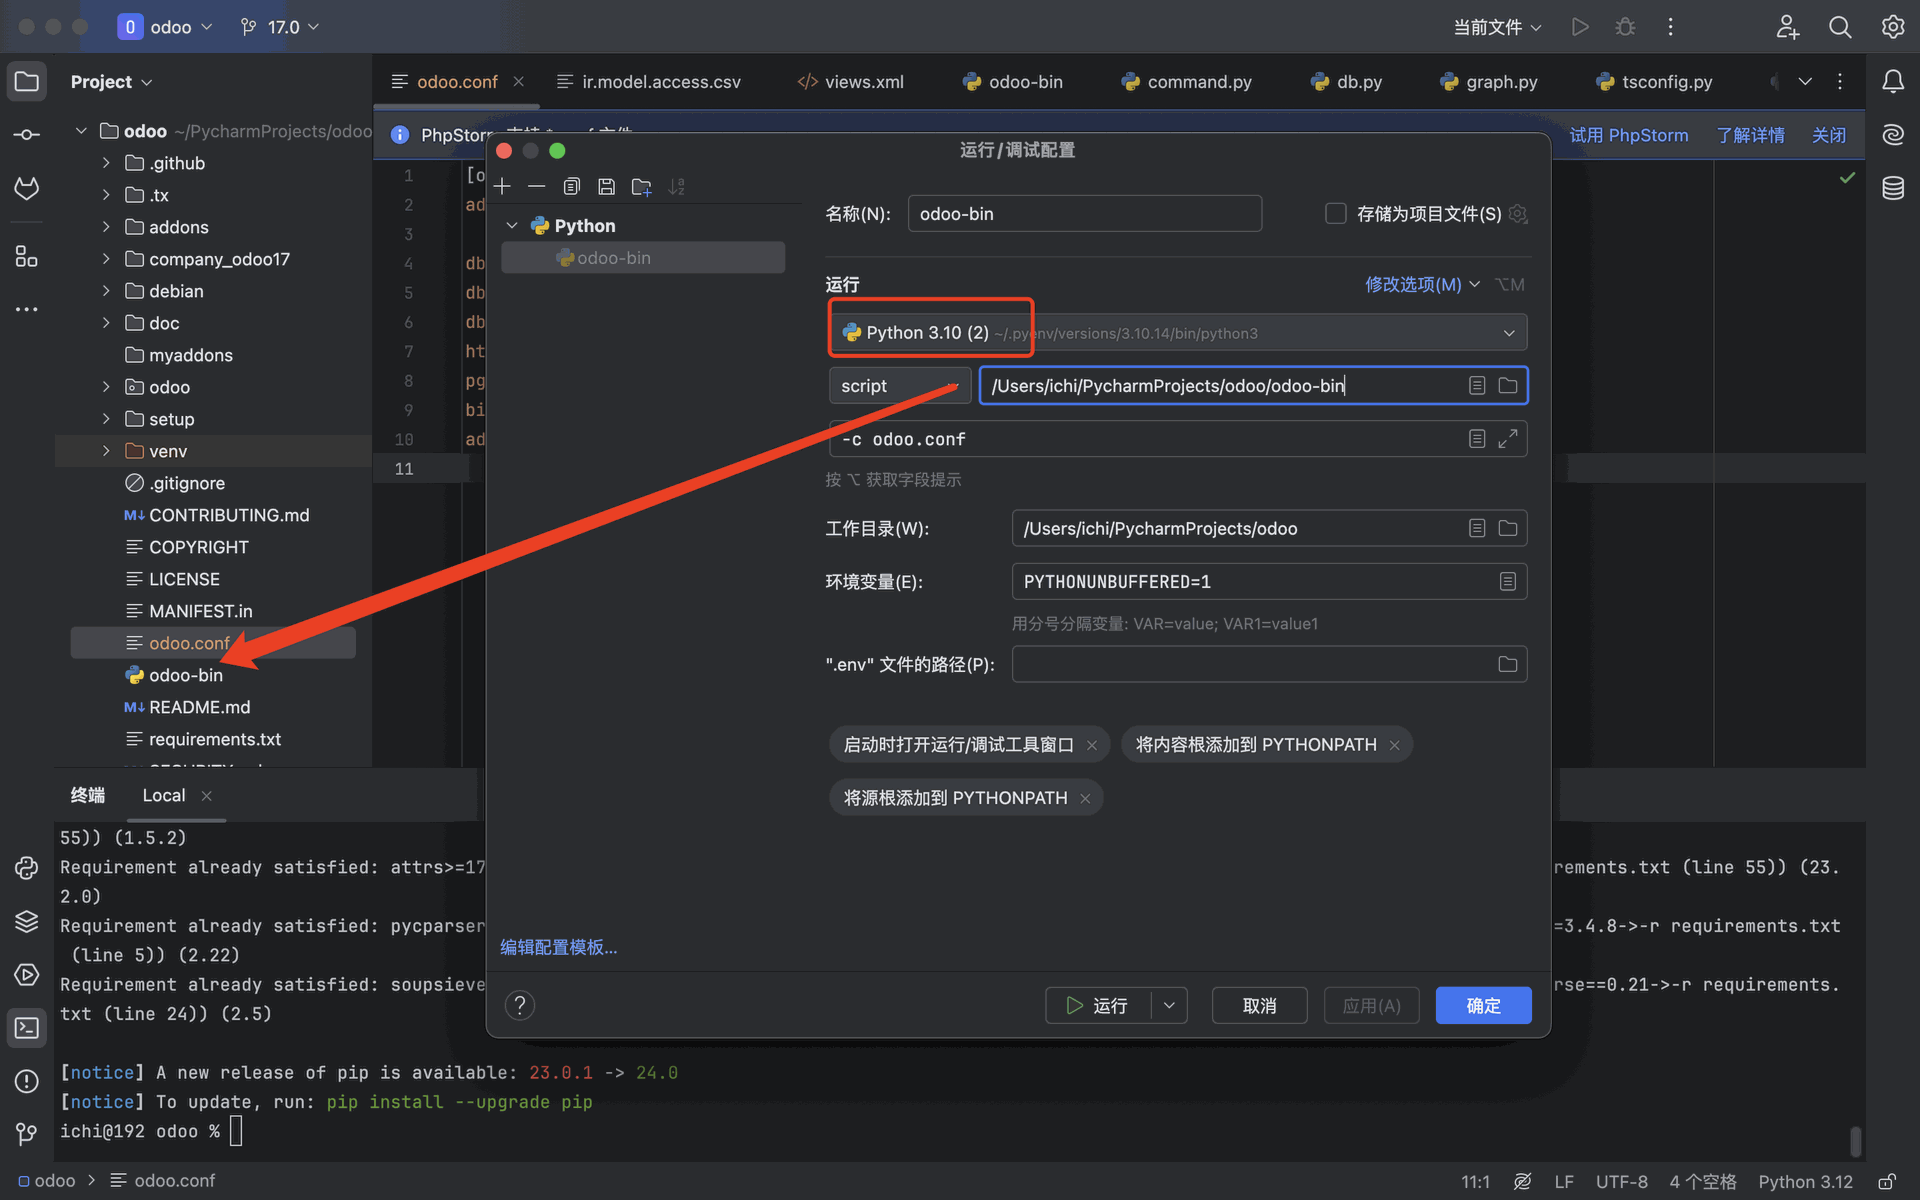
Task: Click Python 3.12 interpreter in status bar
Action: [x=1805, y=1181]
